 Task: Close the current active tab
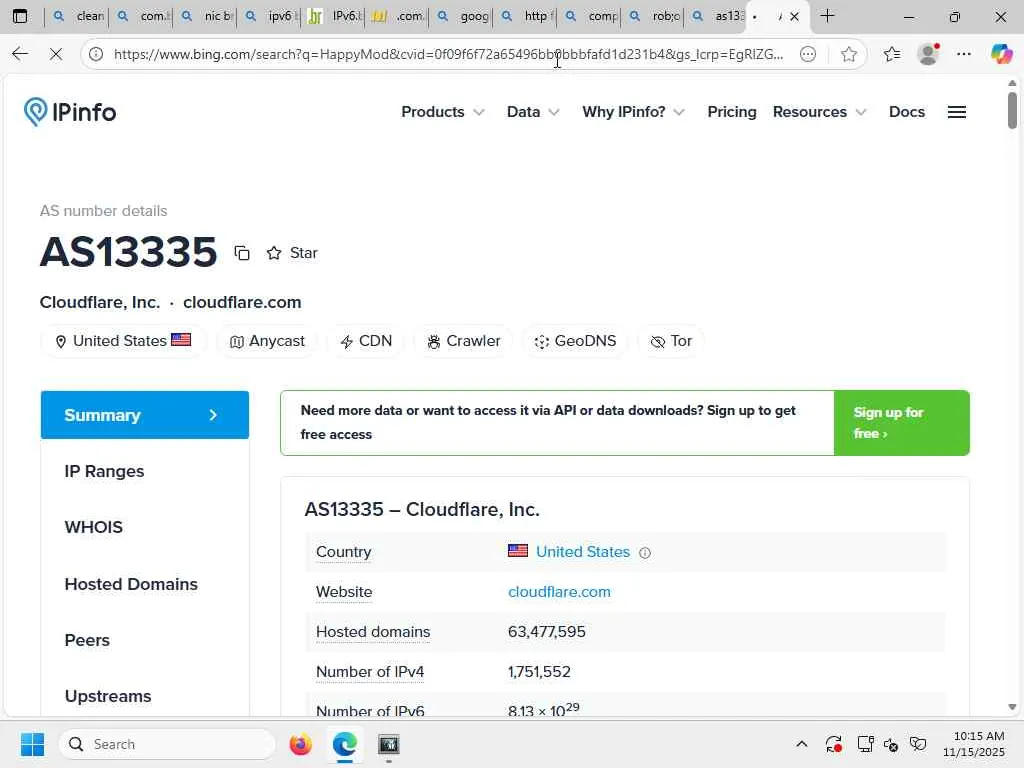794,16
